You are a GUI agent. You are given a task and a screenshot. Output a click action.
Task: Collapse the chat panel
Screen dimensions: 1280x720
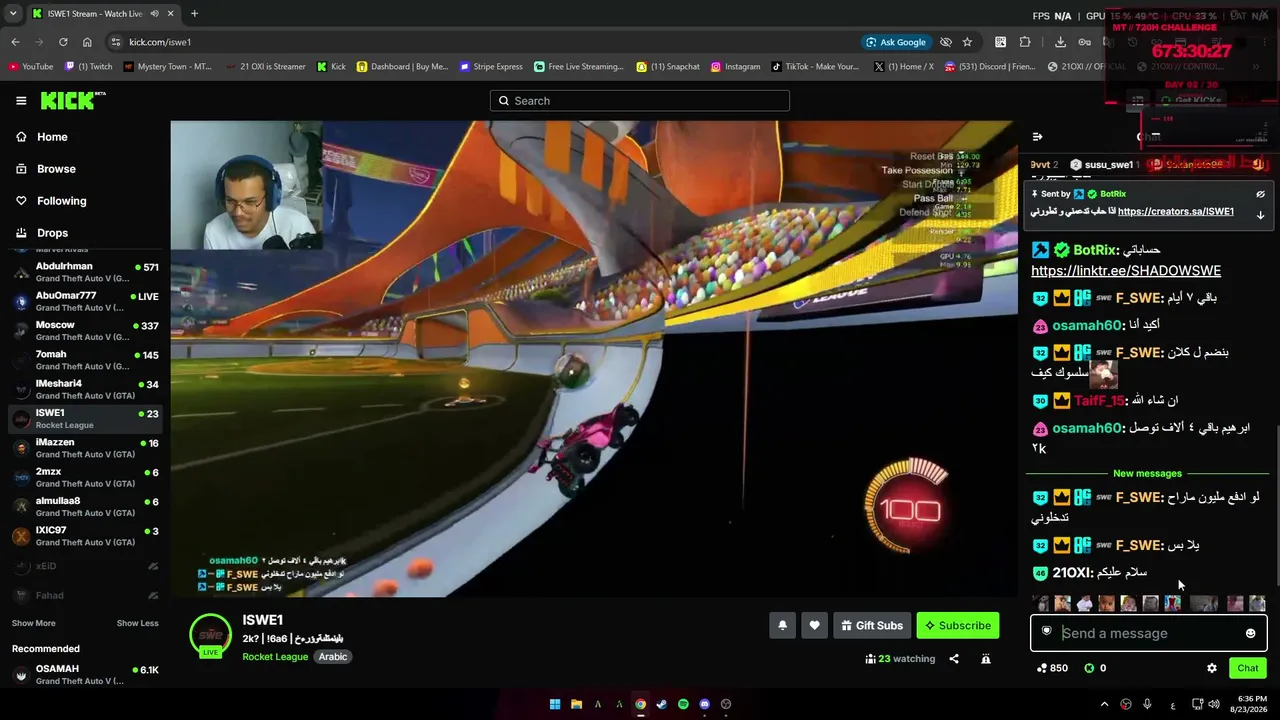1037,137
